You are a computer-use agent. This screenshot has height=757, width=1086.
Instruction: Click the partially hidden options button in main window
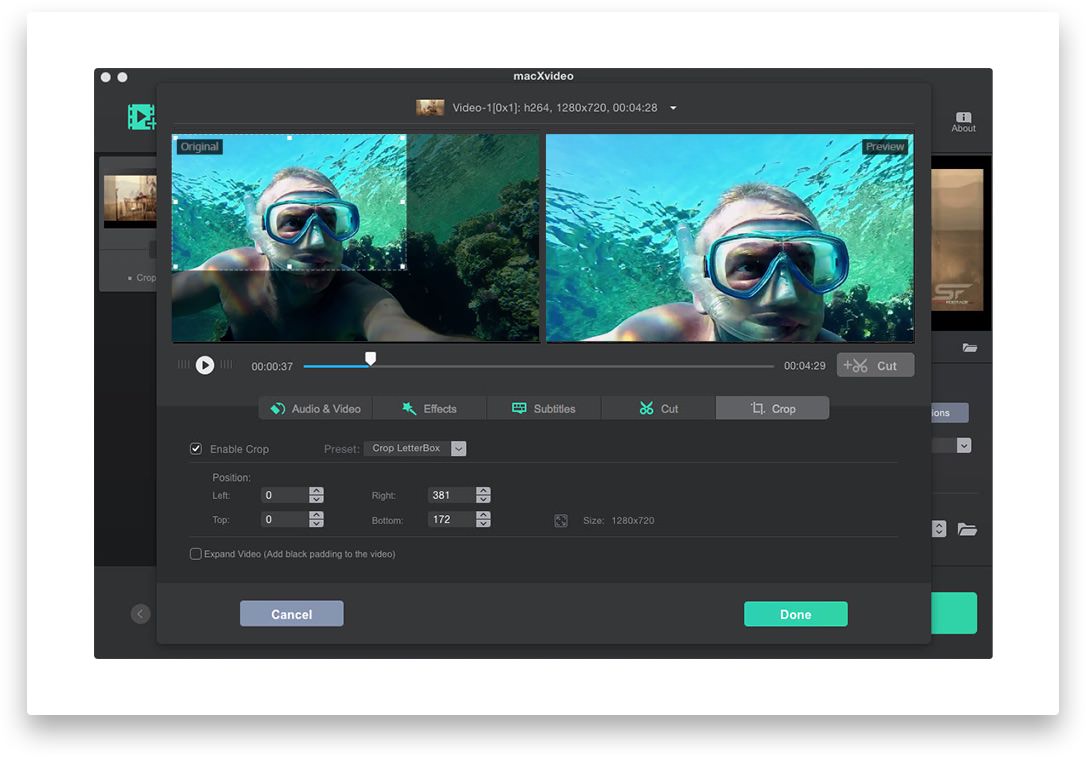(950, 413)
